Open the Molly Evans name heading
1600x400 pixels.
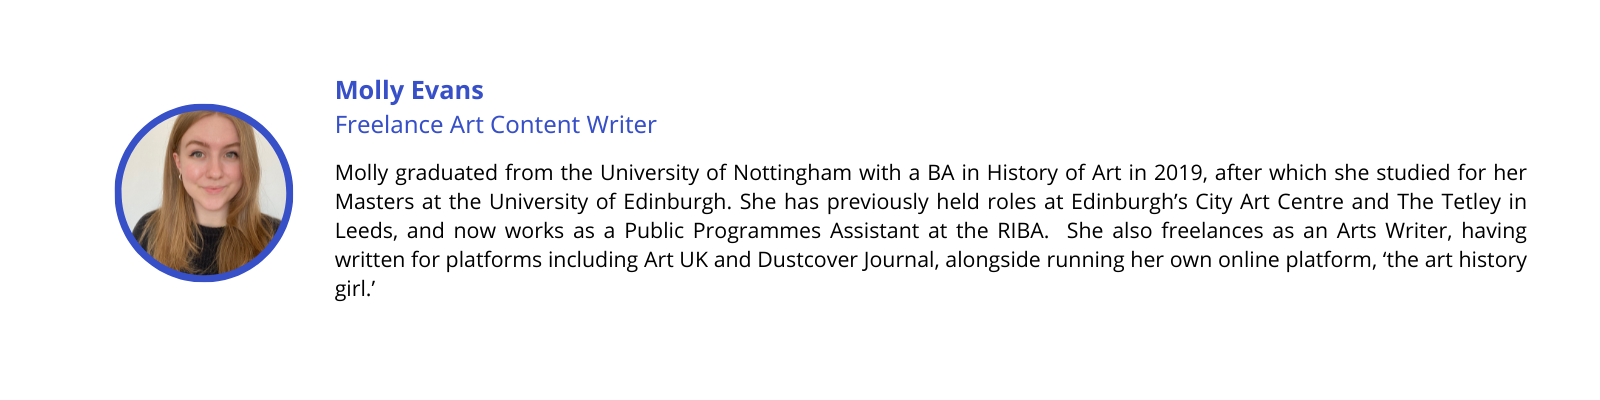click(x=409, y=91)
